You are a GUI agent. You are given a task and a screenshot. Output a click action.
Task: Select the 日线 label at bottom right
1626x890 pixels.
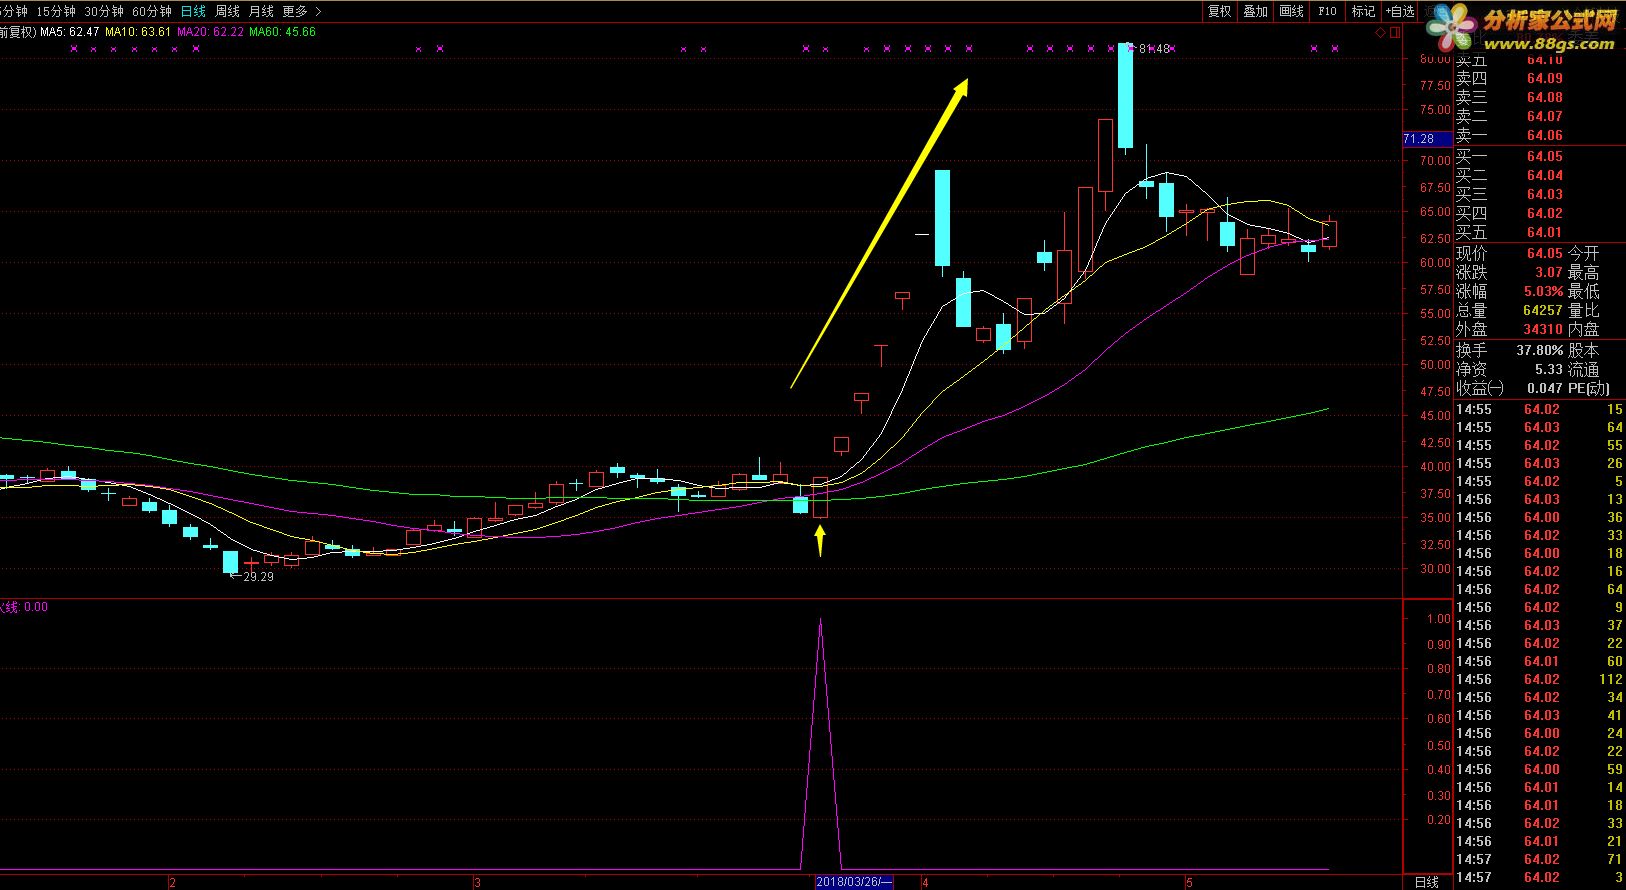[1427, 882]
